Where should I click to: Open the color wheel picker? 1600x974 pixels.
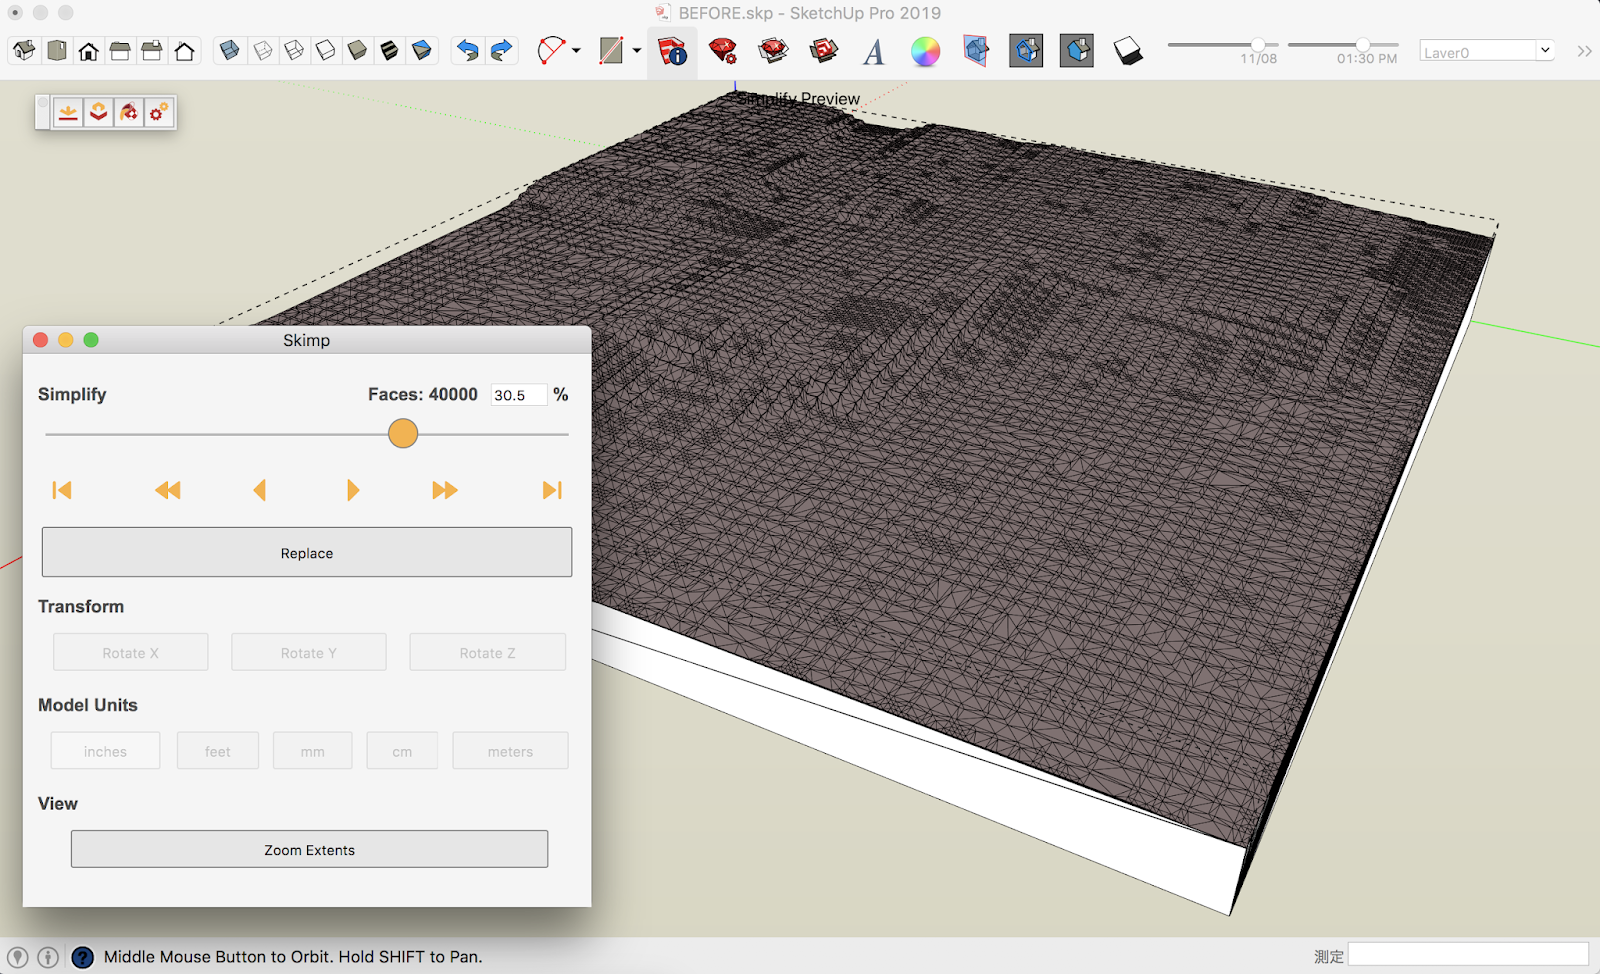coord(925,51)
